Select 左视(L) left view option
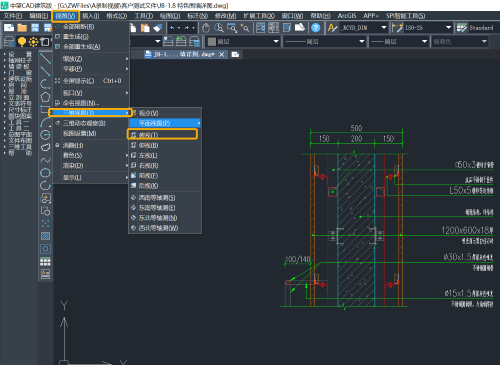This screenshot has width=500, height=365. click(x=165, y=155)
